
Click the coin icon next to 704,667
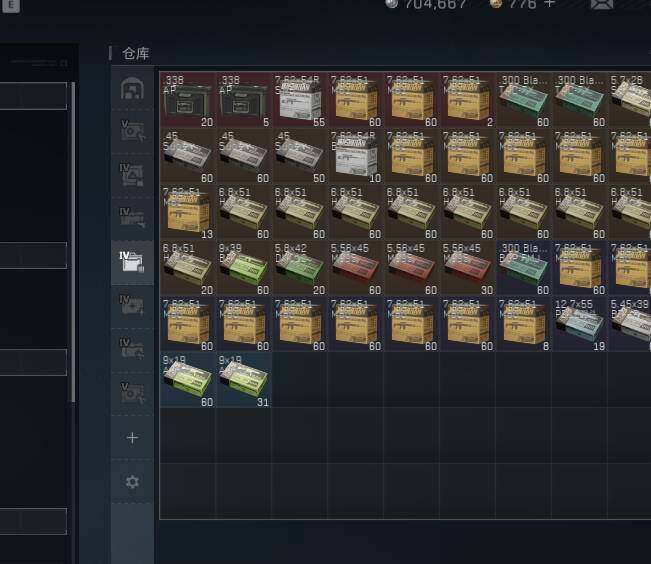coord(391,4)
